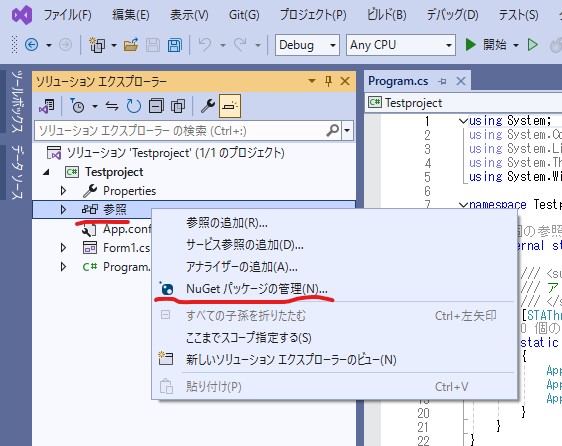Open the 編集(E) menu
The width and height of the screenshot is (562, 446).
coord(130,15)
